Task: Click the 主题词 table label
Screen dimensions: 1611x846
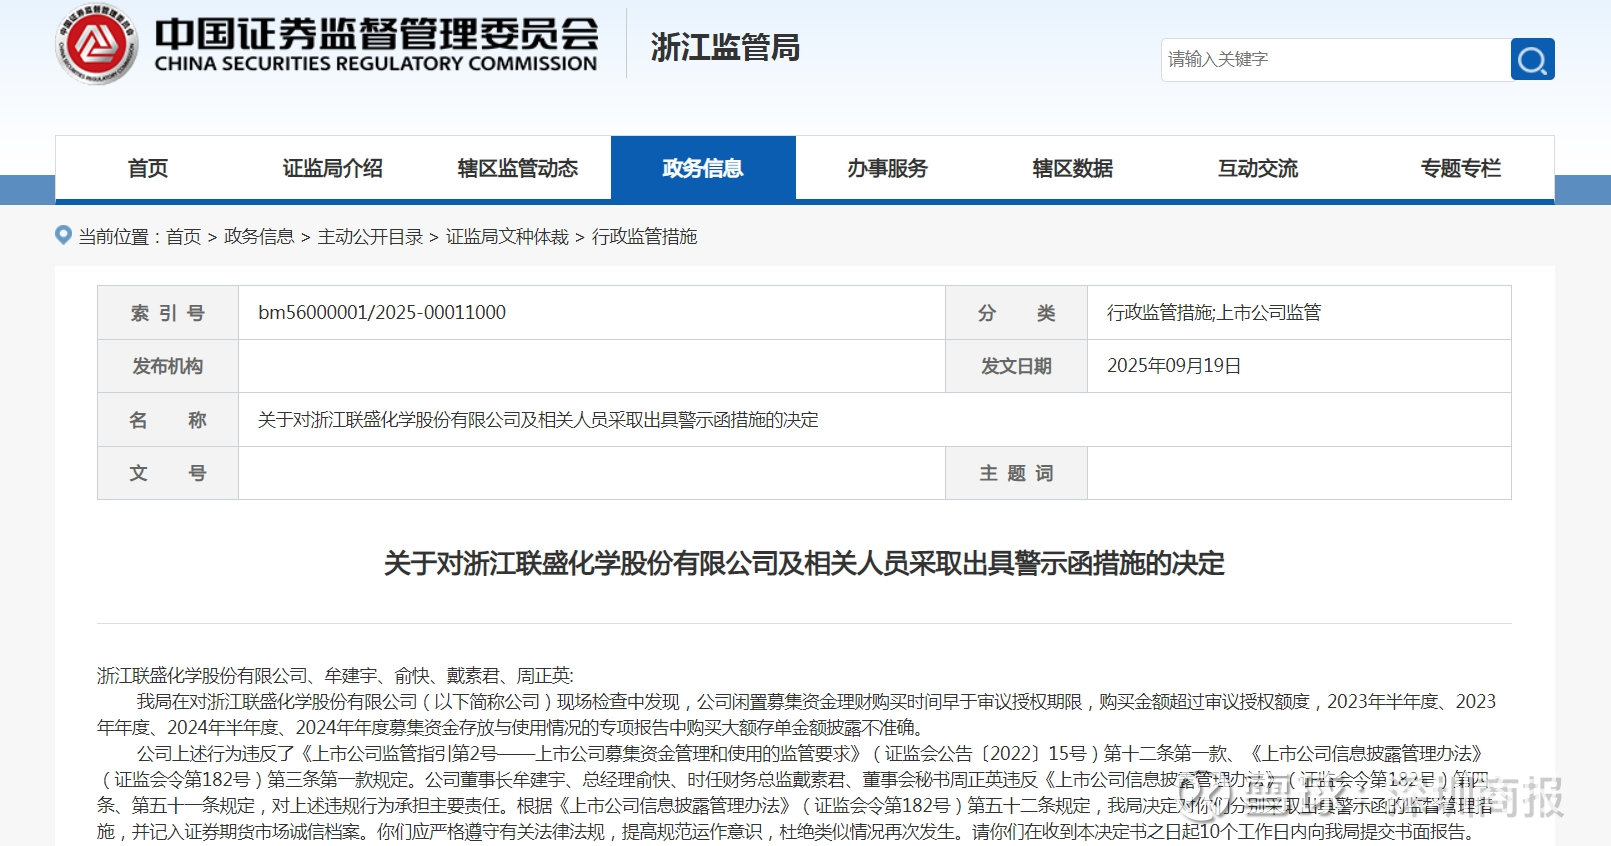Action: [x=1016, y=473]
